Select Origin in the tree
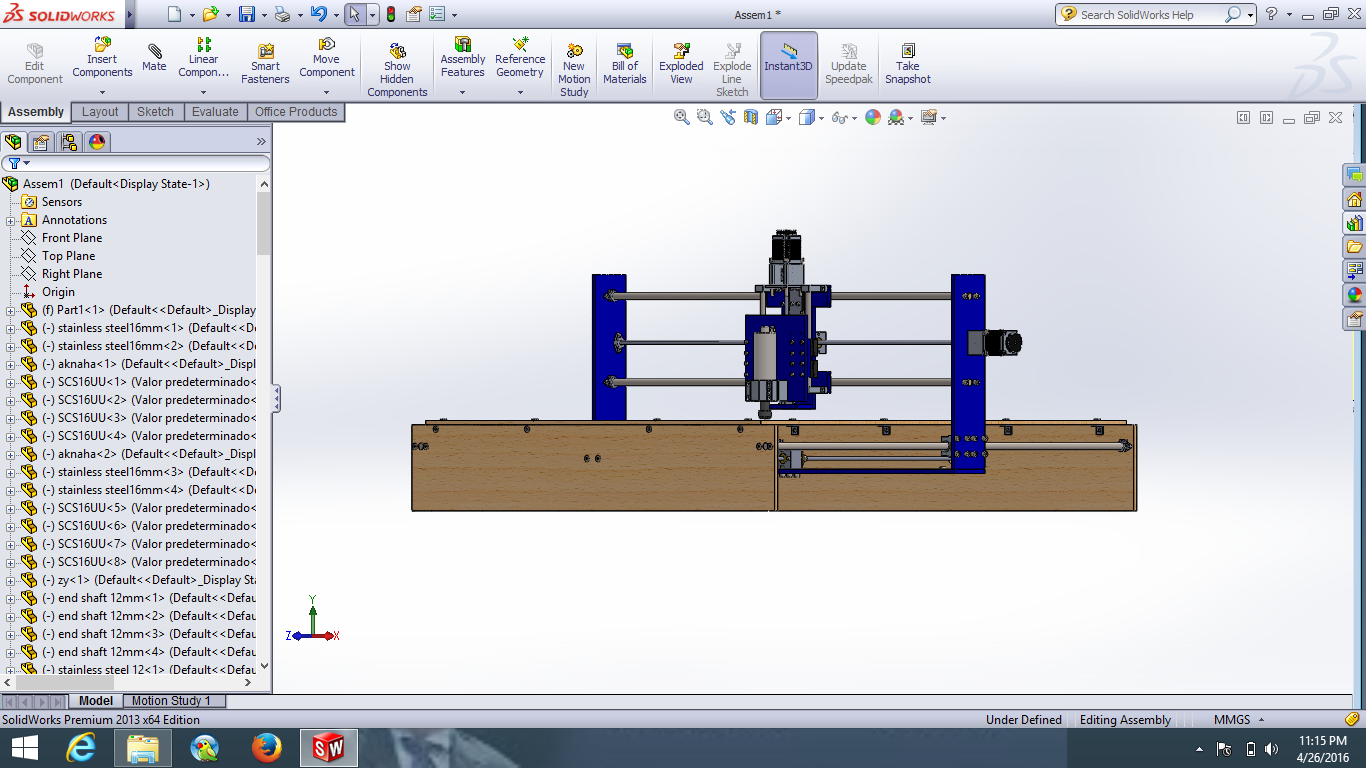This screenshot has width=1366, height=768. click(x=58, y=292)
